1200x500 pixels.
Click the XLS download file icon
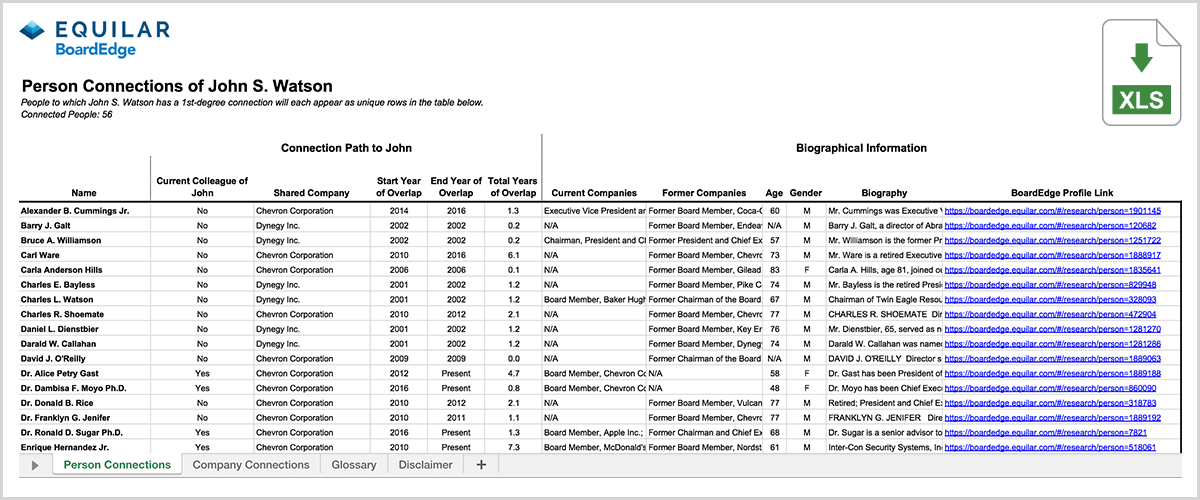tap(1142, 71)
